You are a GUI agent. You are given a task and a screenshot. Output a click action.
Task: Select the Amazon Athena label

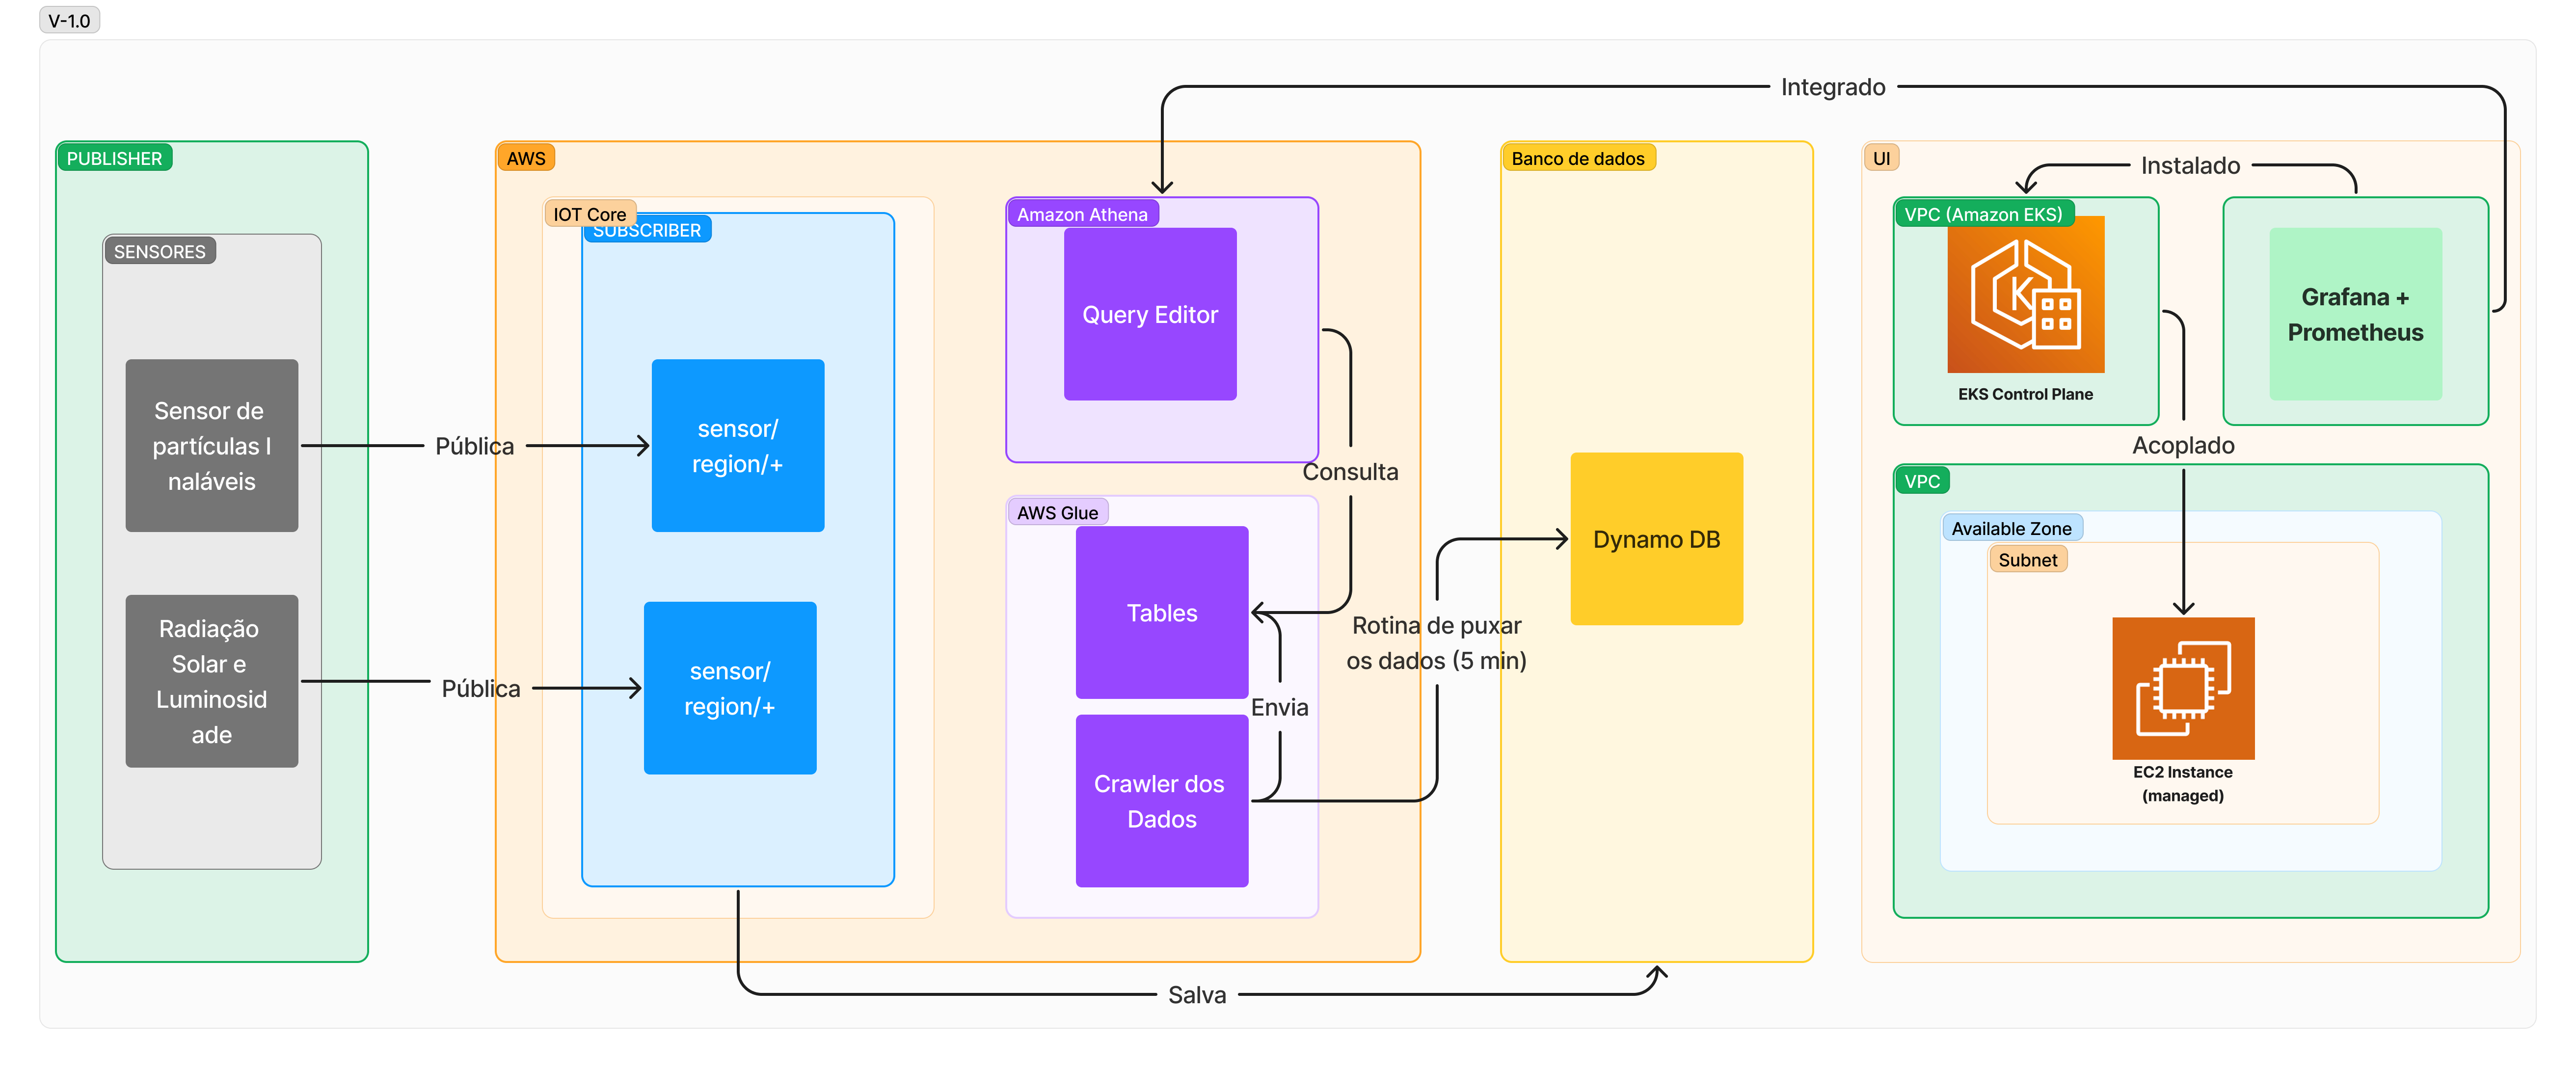click(x=1083, y=214)
